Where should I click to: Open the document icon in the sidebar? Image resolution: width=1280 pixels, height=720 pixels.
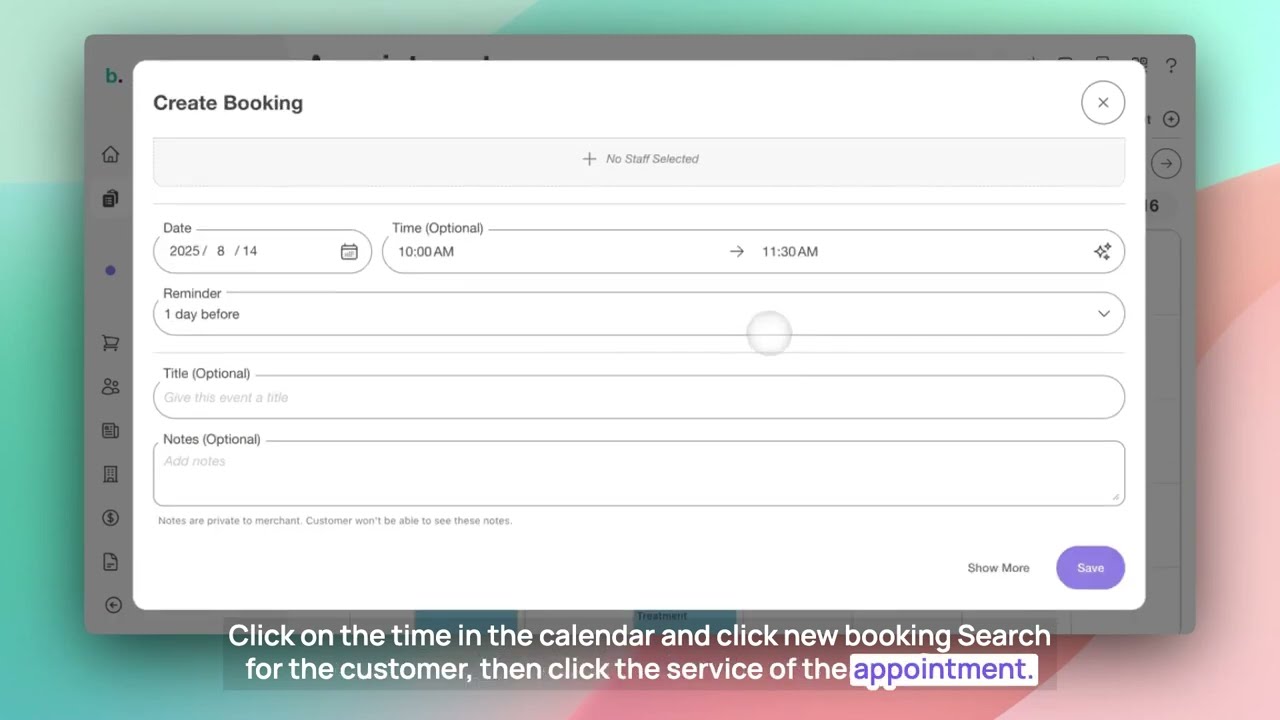coord(111,561)
